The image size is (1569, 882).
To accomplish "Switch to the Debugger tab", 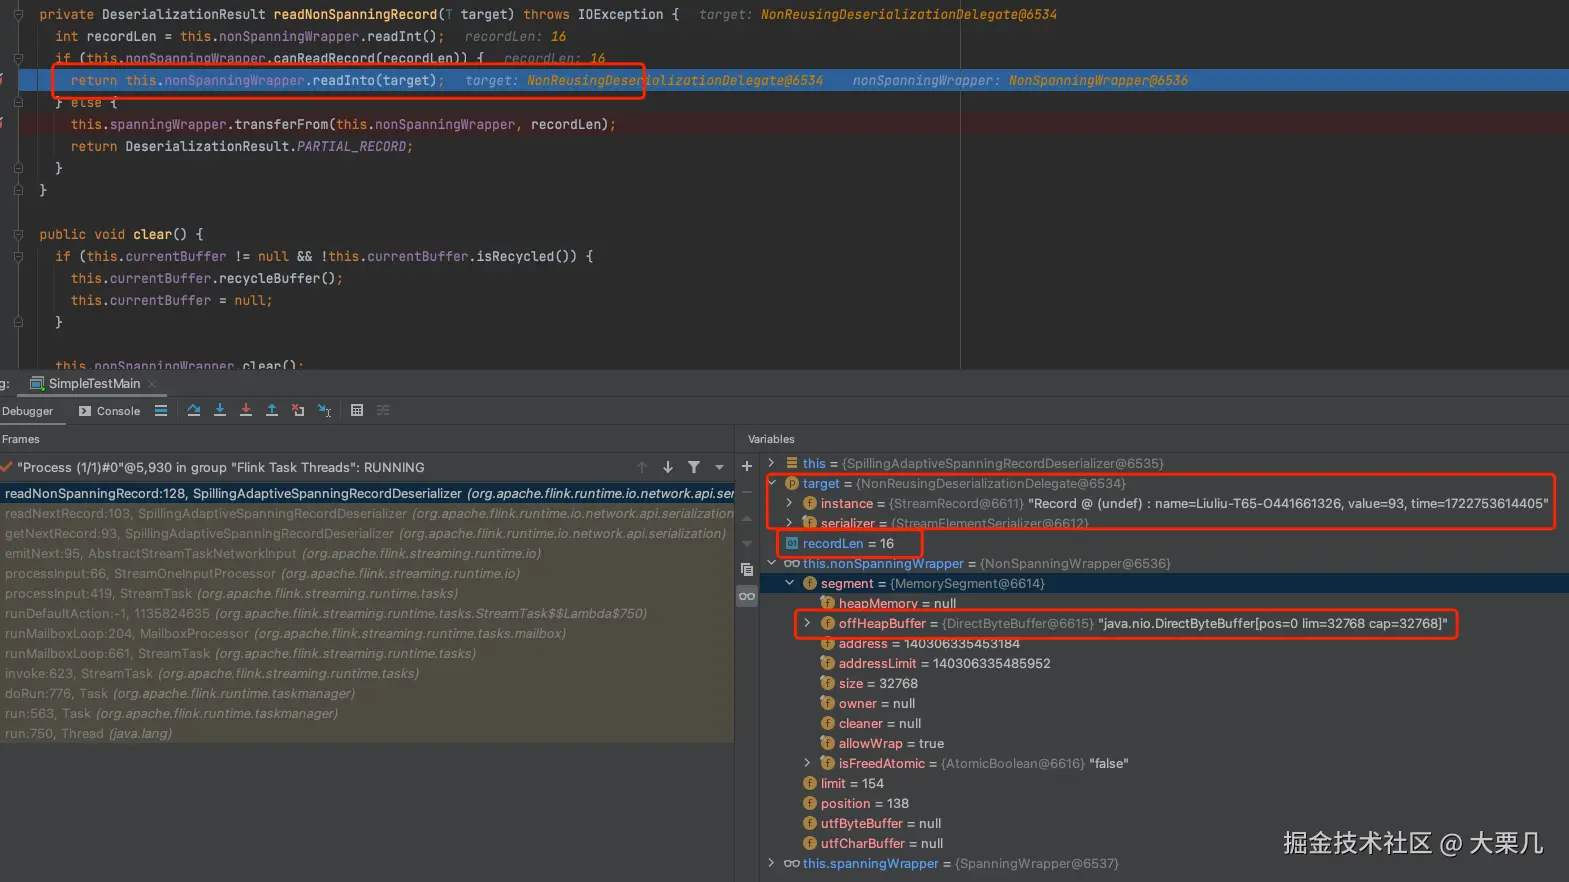I will [x=28, y=411].
